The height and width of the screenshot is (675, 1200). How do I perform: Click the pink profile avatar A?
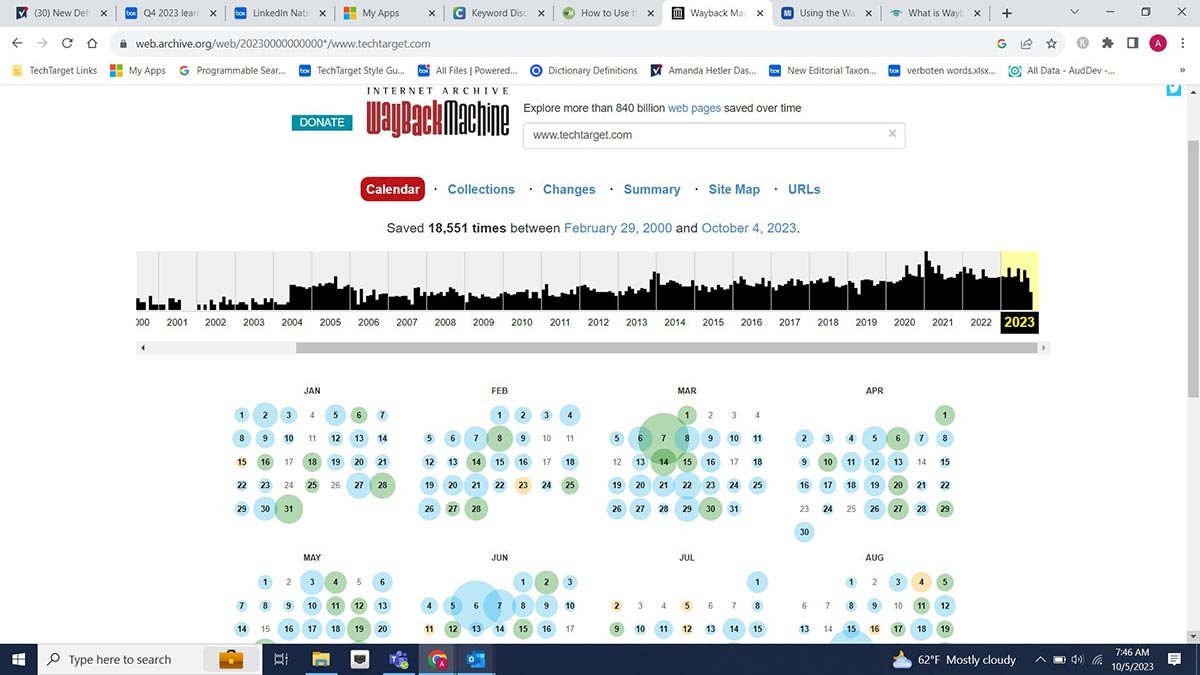(1157, 43)
